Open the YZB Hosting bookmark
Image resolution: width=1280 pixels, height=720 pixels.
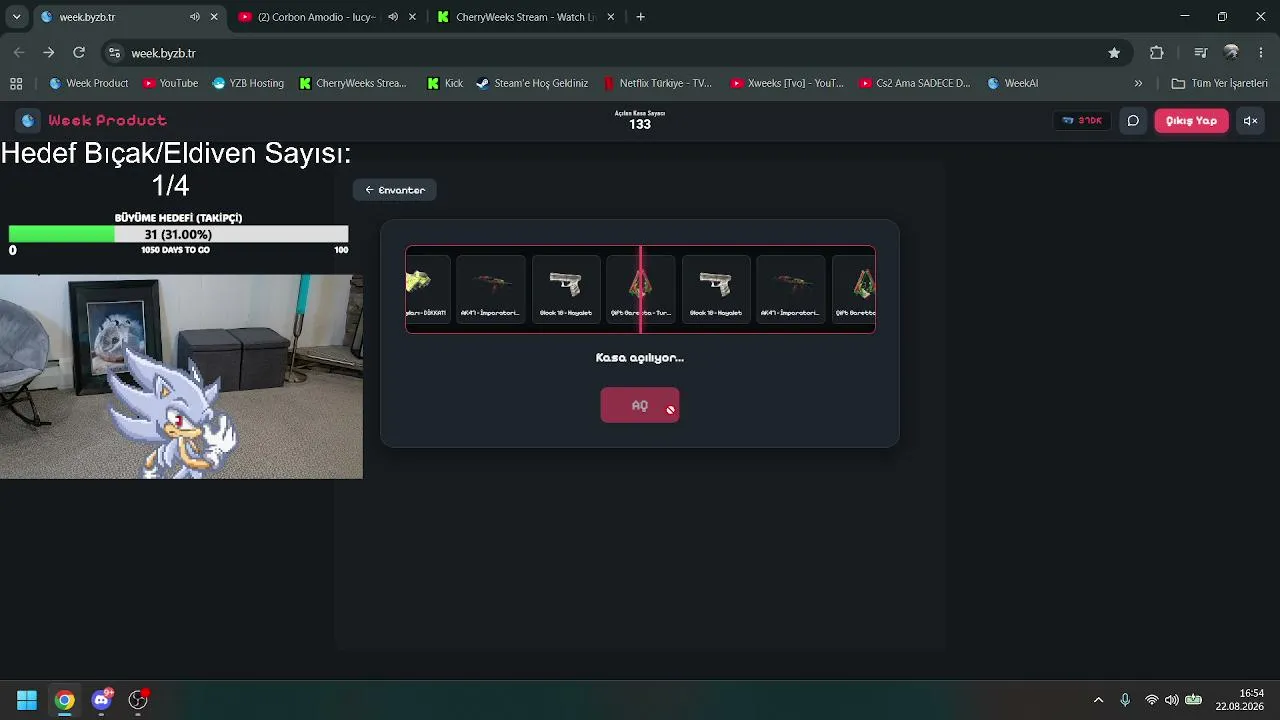pos(249,83)
